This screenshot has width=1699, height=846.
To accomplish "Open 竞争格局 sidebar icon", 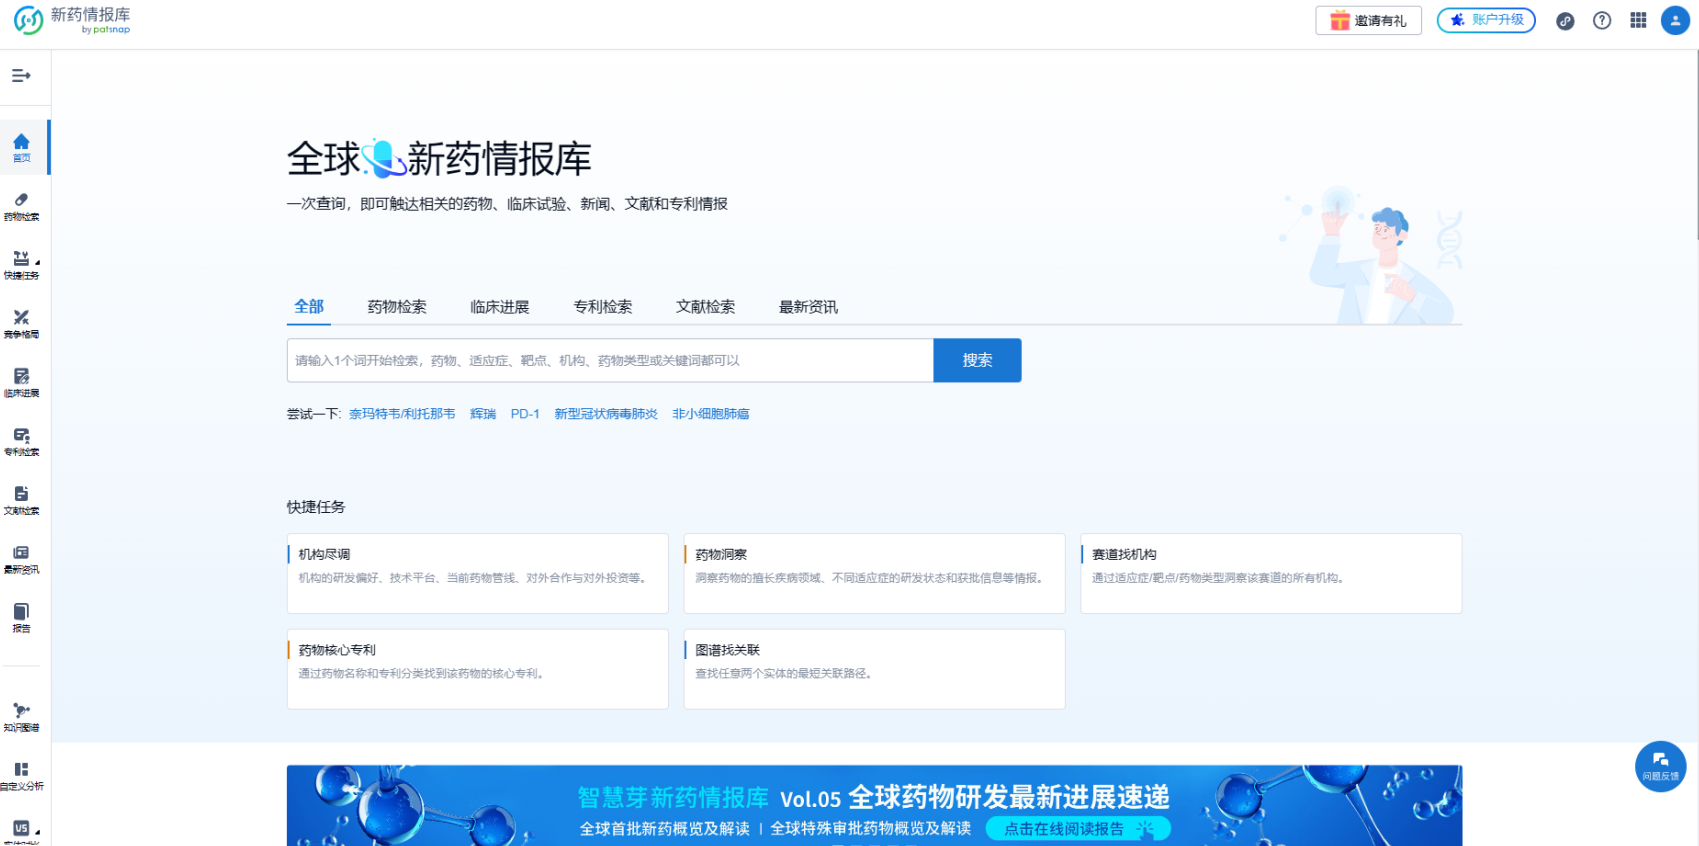I will tap(21, 323).
